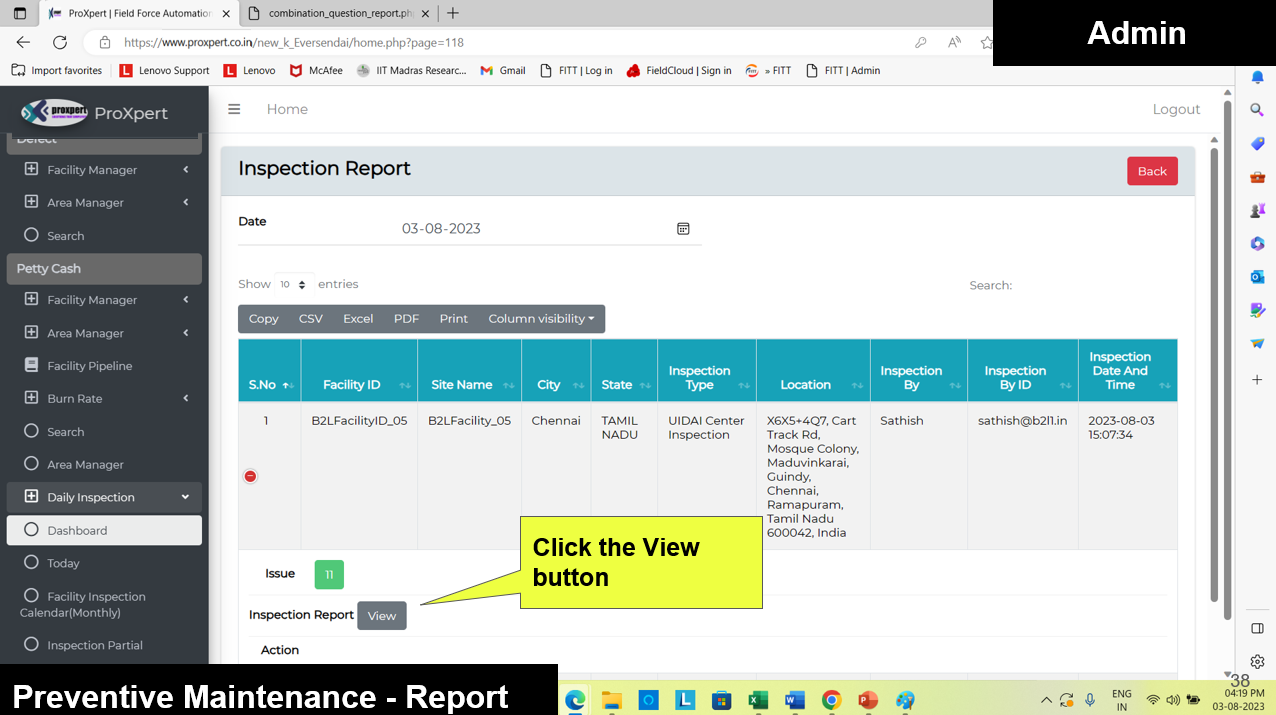Collapse row using the red minus icon
The height and width of the screenshot is (715, 1276).
[x=250, y=476]
